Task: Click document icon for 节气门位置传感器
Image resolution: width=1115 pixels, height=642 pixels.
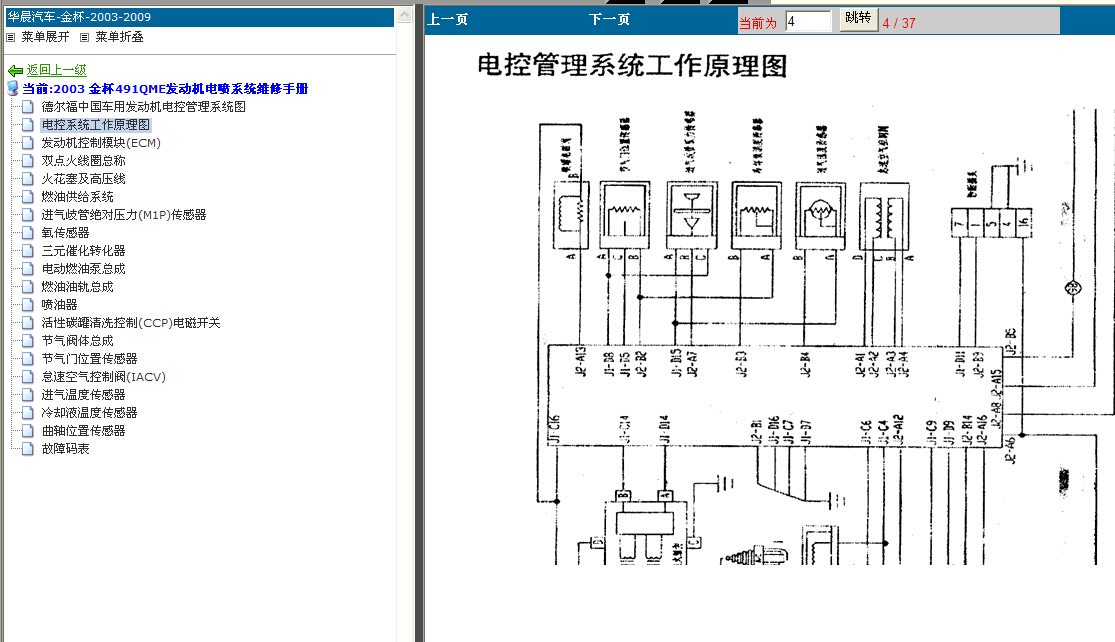Action: 28,359
